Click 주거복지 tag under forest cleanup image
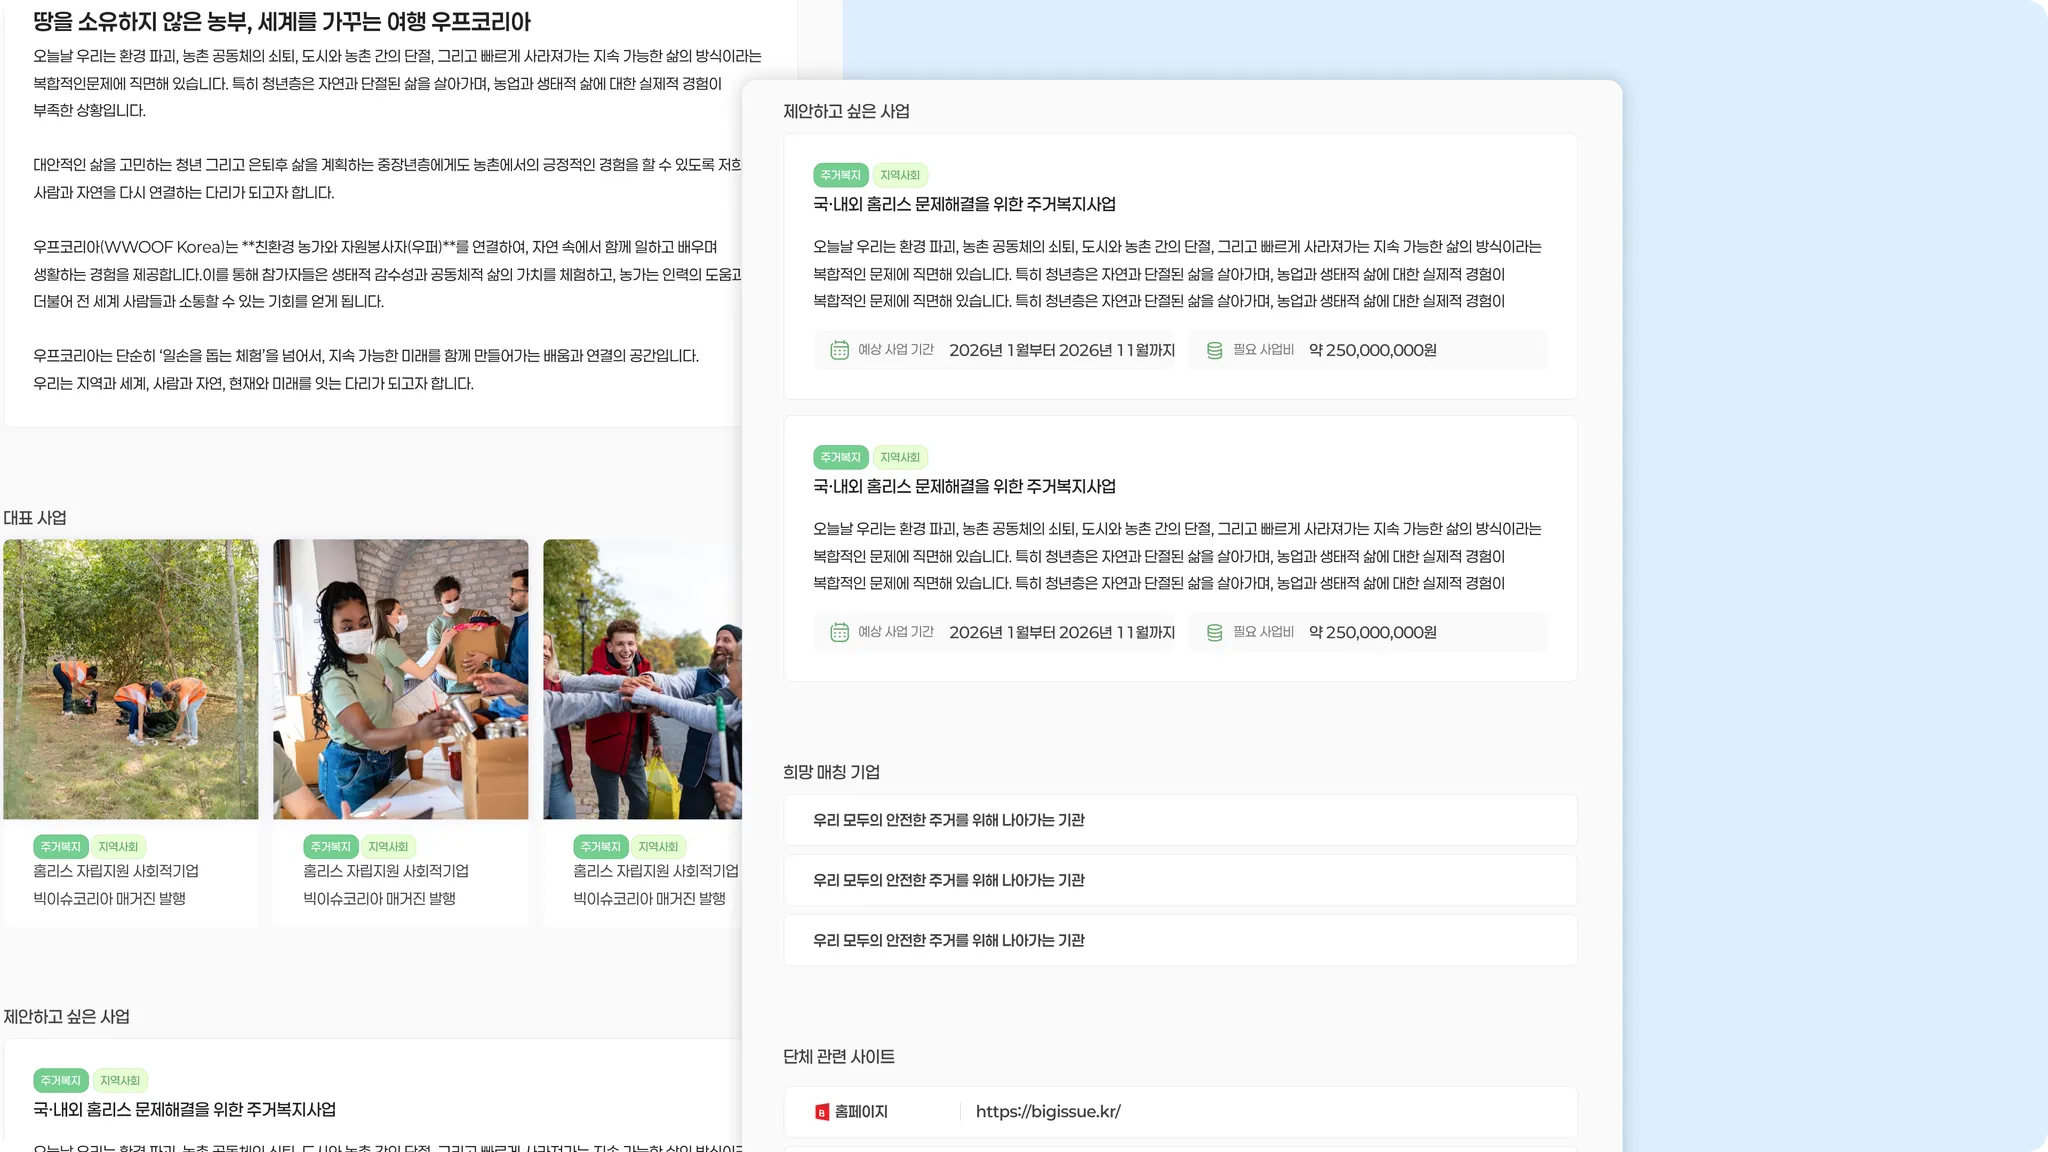This screenshot has width=2048, height=1152. pos(60,847)
